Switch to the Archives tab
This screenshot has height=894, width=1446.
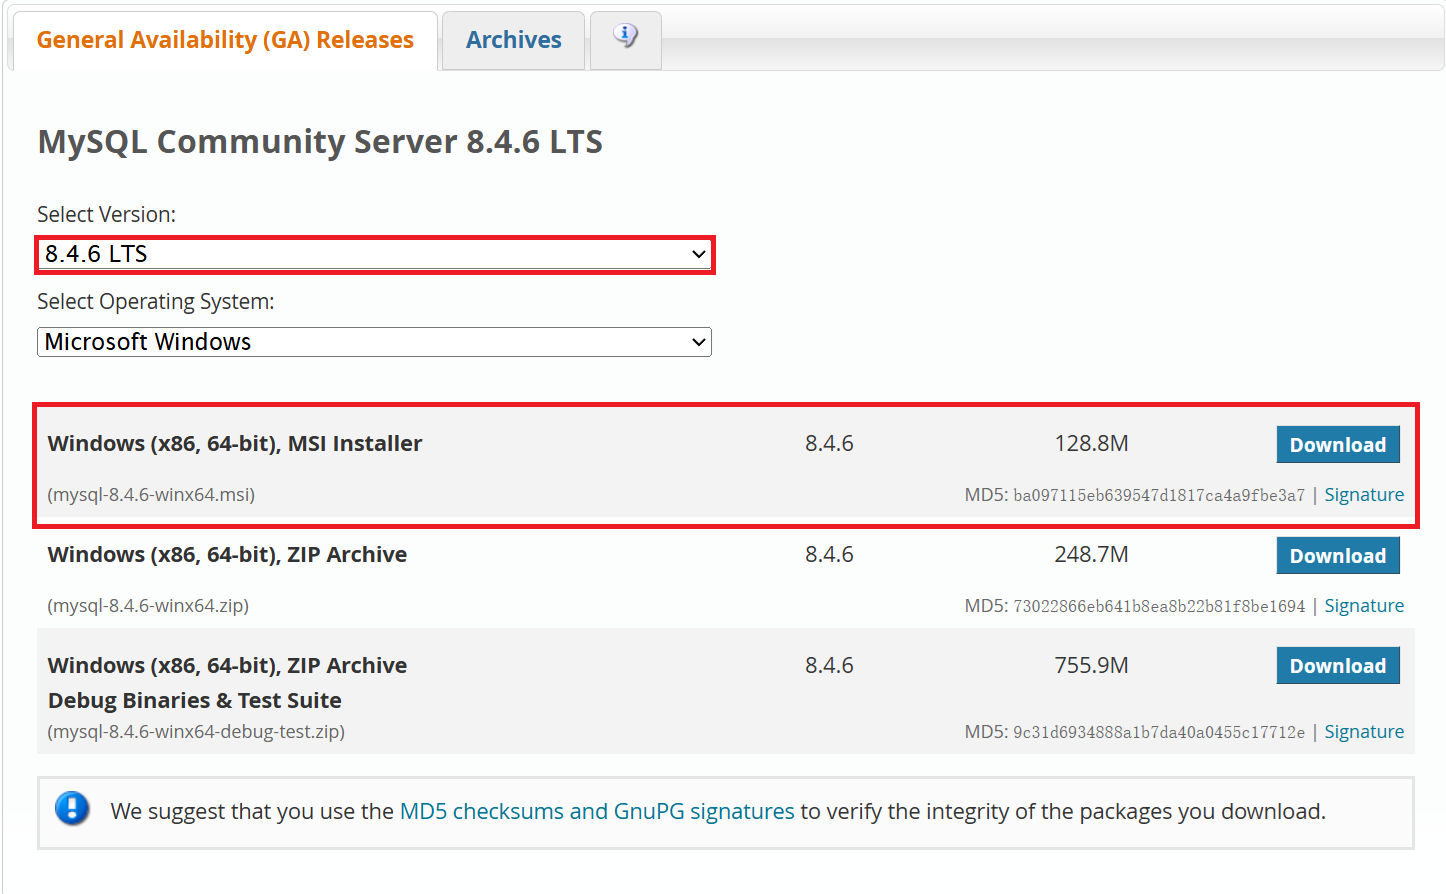tap(512, 40)
